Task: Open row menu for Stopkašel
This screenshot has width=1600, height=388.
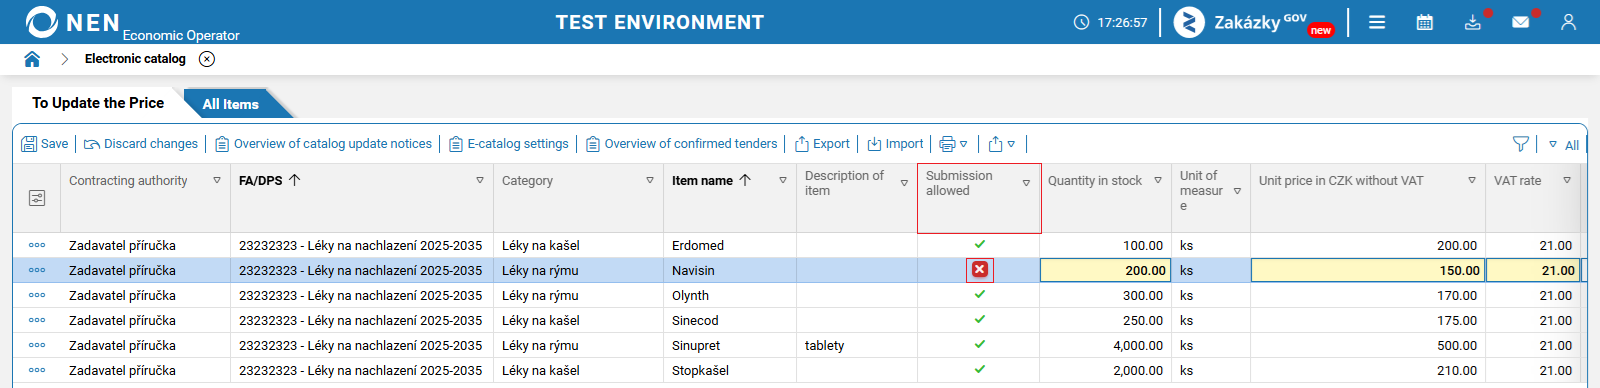Action: pos(37,370)
